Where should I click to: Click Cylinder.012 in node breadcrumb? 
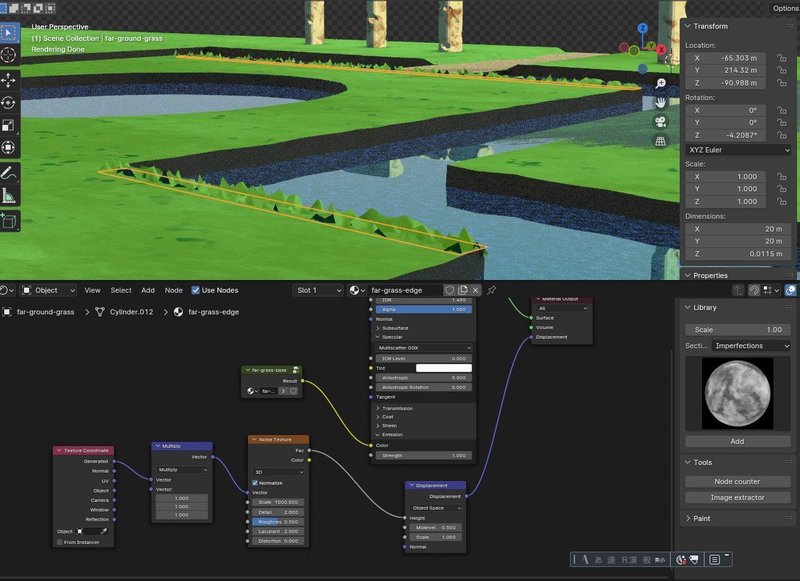point(131,312)
